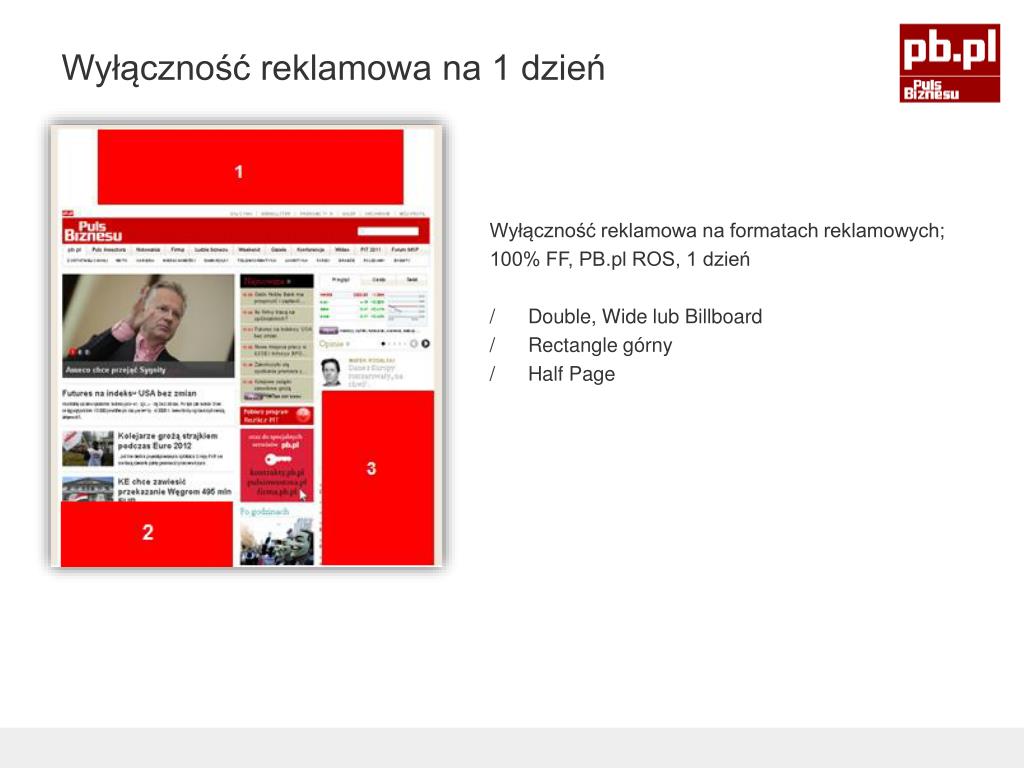Open the Firma menu item
Viewport: 1024px width, 768px height.
coord(178,250)
